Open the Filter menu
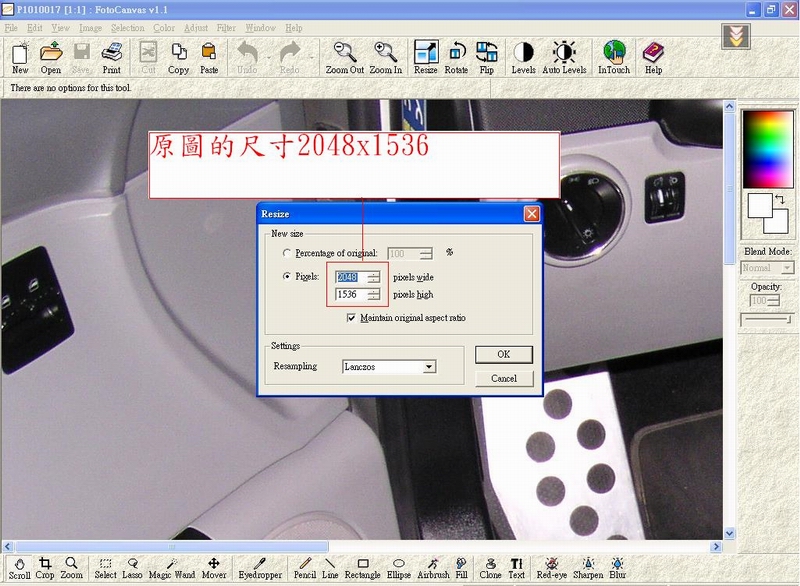800x586 pixels. click(226, 28)
